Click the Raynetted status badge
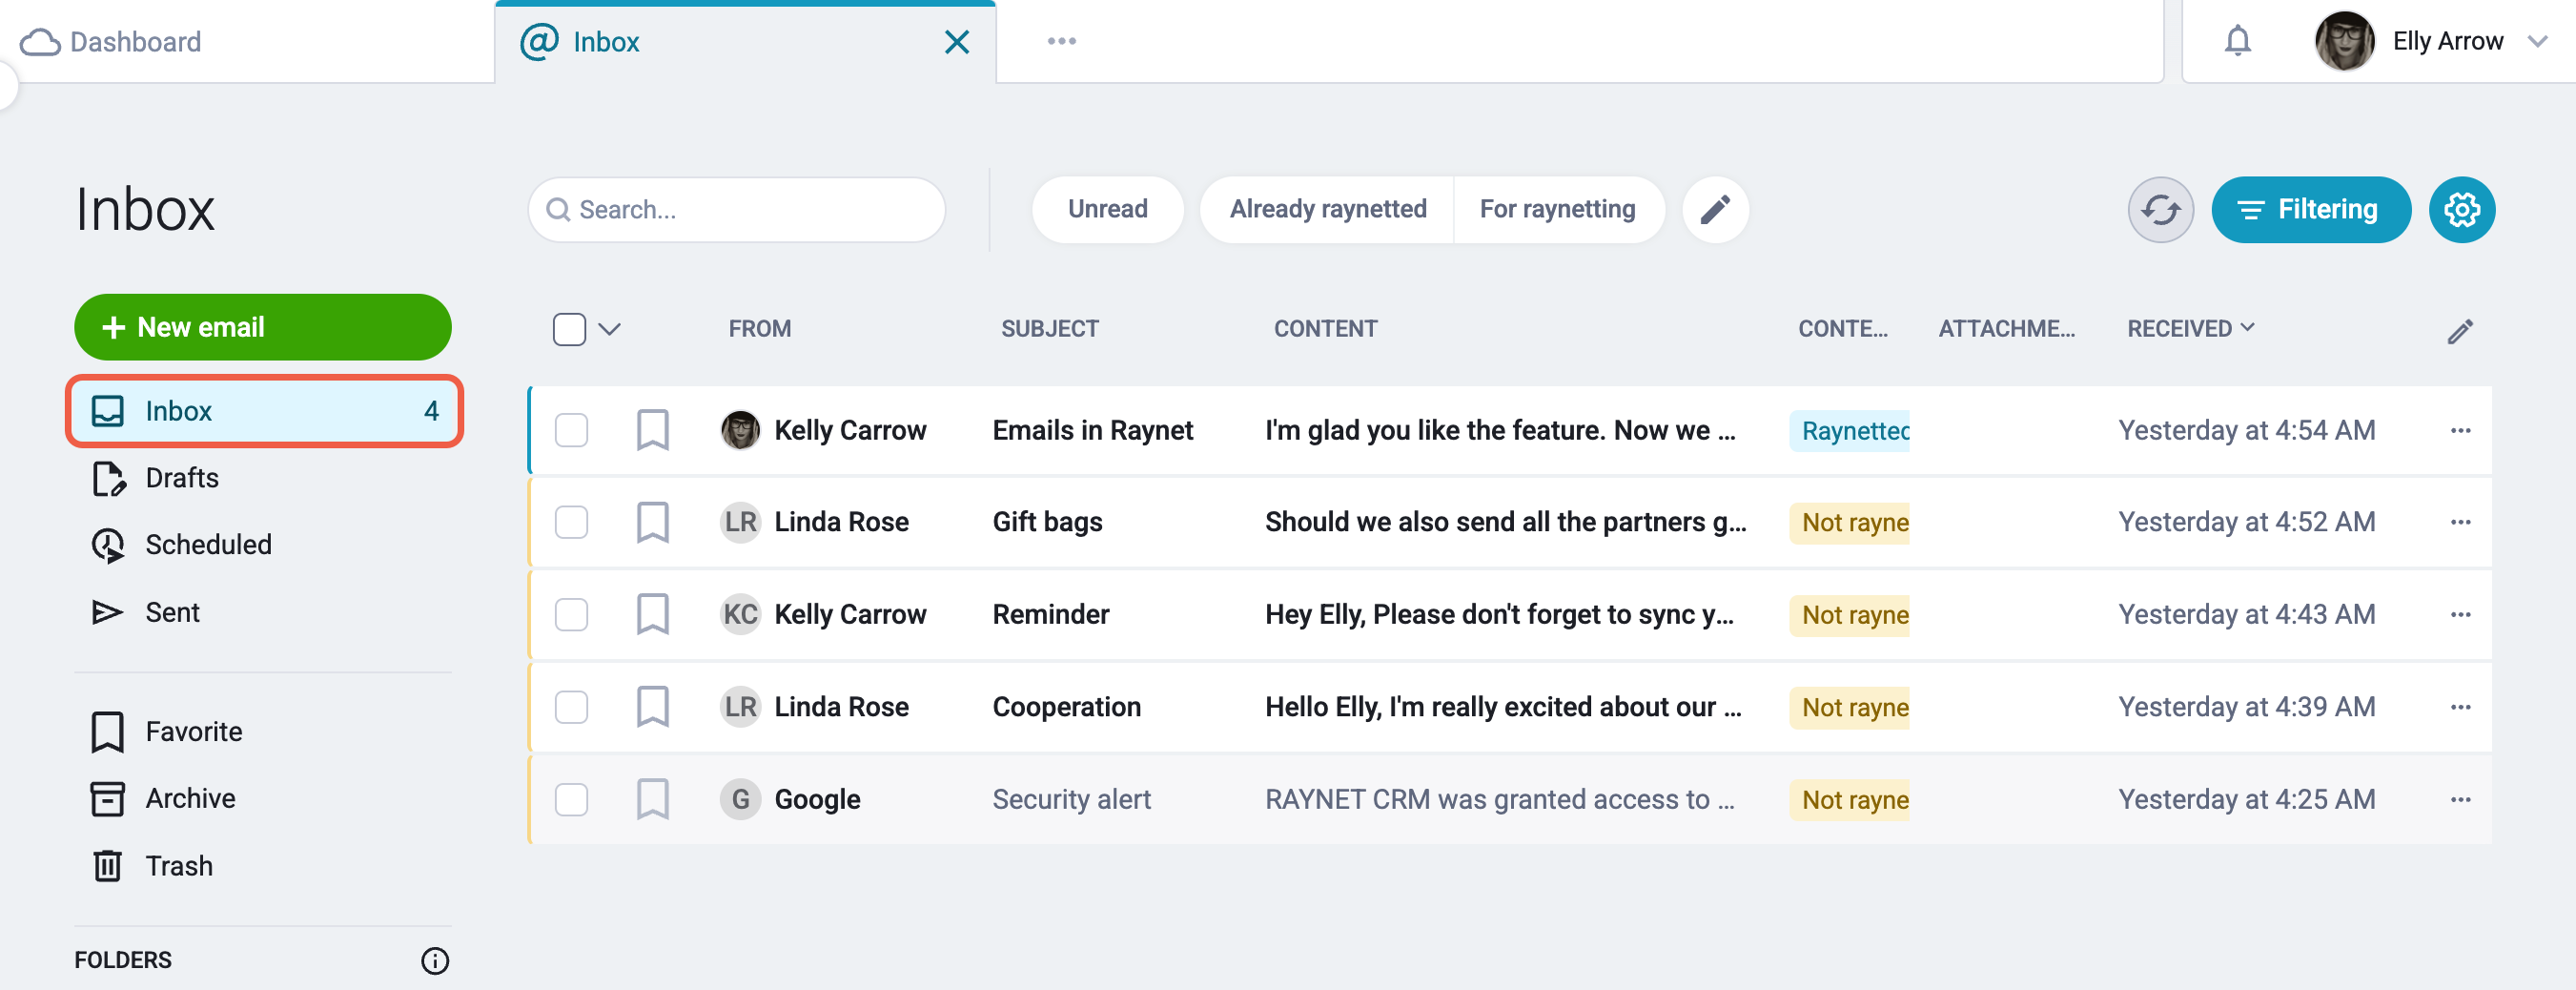Screen dimensions: 2576x990 [x=1849, y=431]
